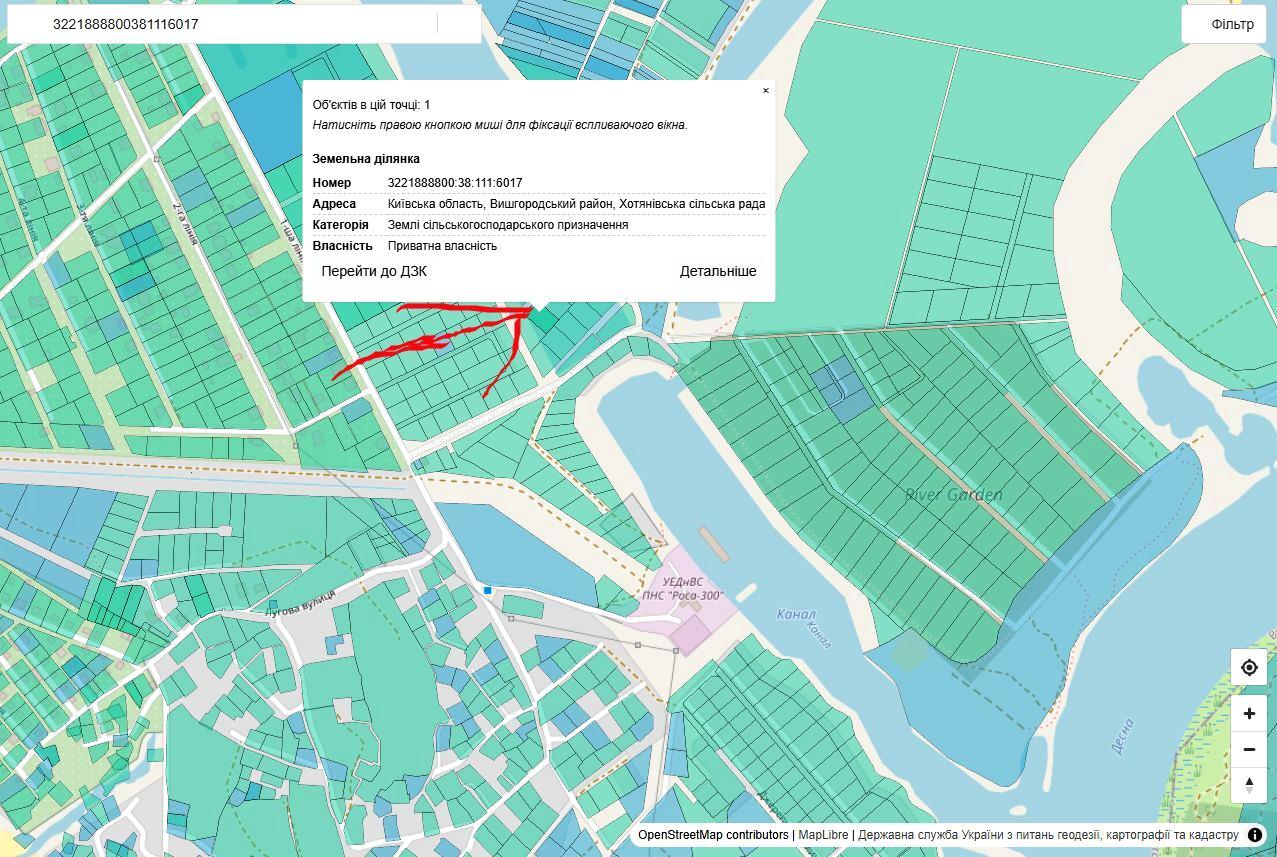The image size is (1277, 857).
Task: Click the small blue square map marker
Action: [x=488, y=591]
